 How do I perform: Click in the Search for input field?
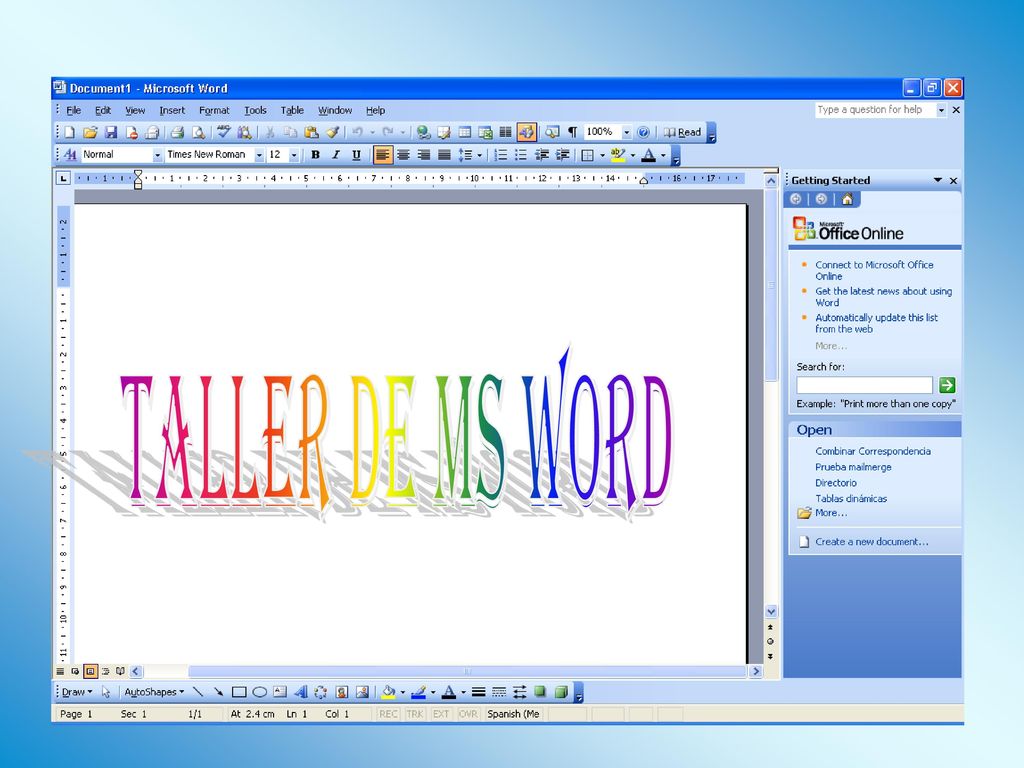864,385
